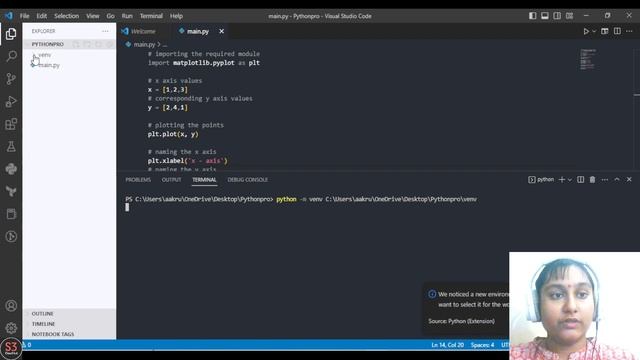Expand the venv folder in Explorer
Image resolution: width=640 pixels, height=360 pixels.
click(x=44, y=55)
